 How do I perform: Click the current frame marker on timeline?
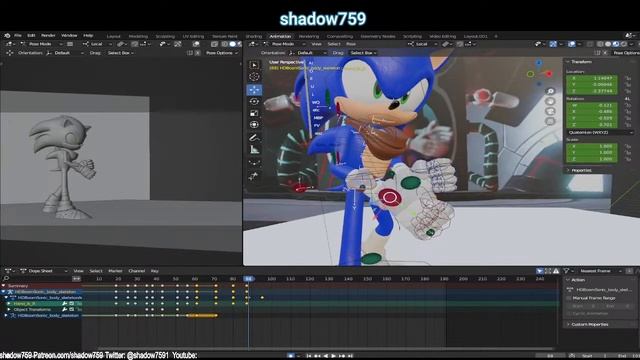click(249, 278)
